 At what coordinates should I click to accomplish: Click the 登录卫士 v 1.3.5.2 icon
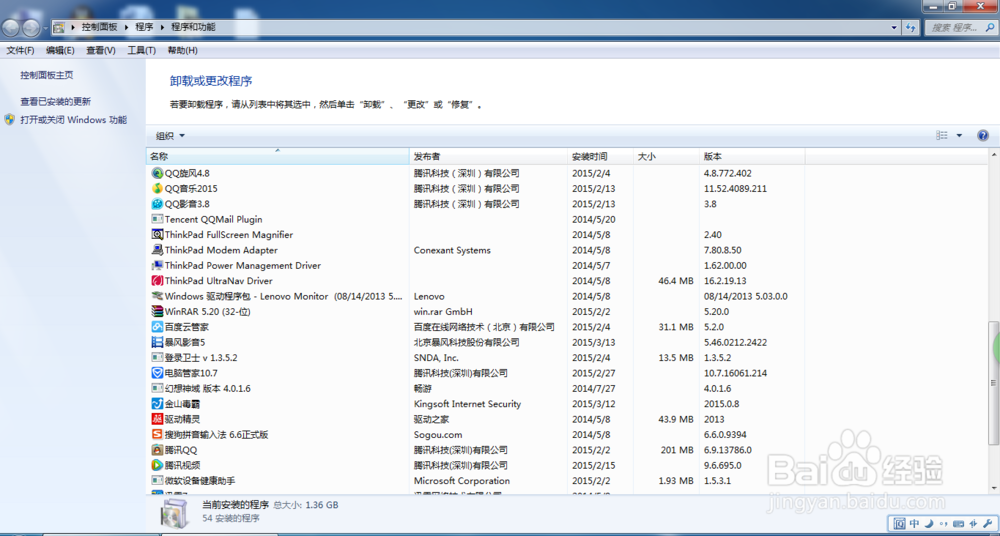pyautogui.click(x=158, y=357)
